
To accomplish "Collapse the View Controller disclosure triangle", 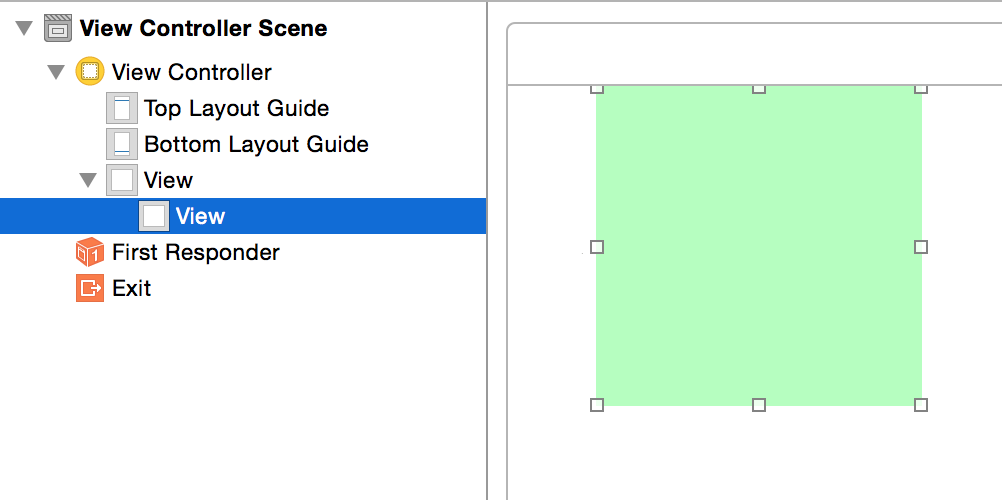I will (x=56, y=72).
